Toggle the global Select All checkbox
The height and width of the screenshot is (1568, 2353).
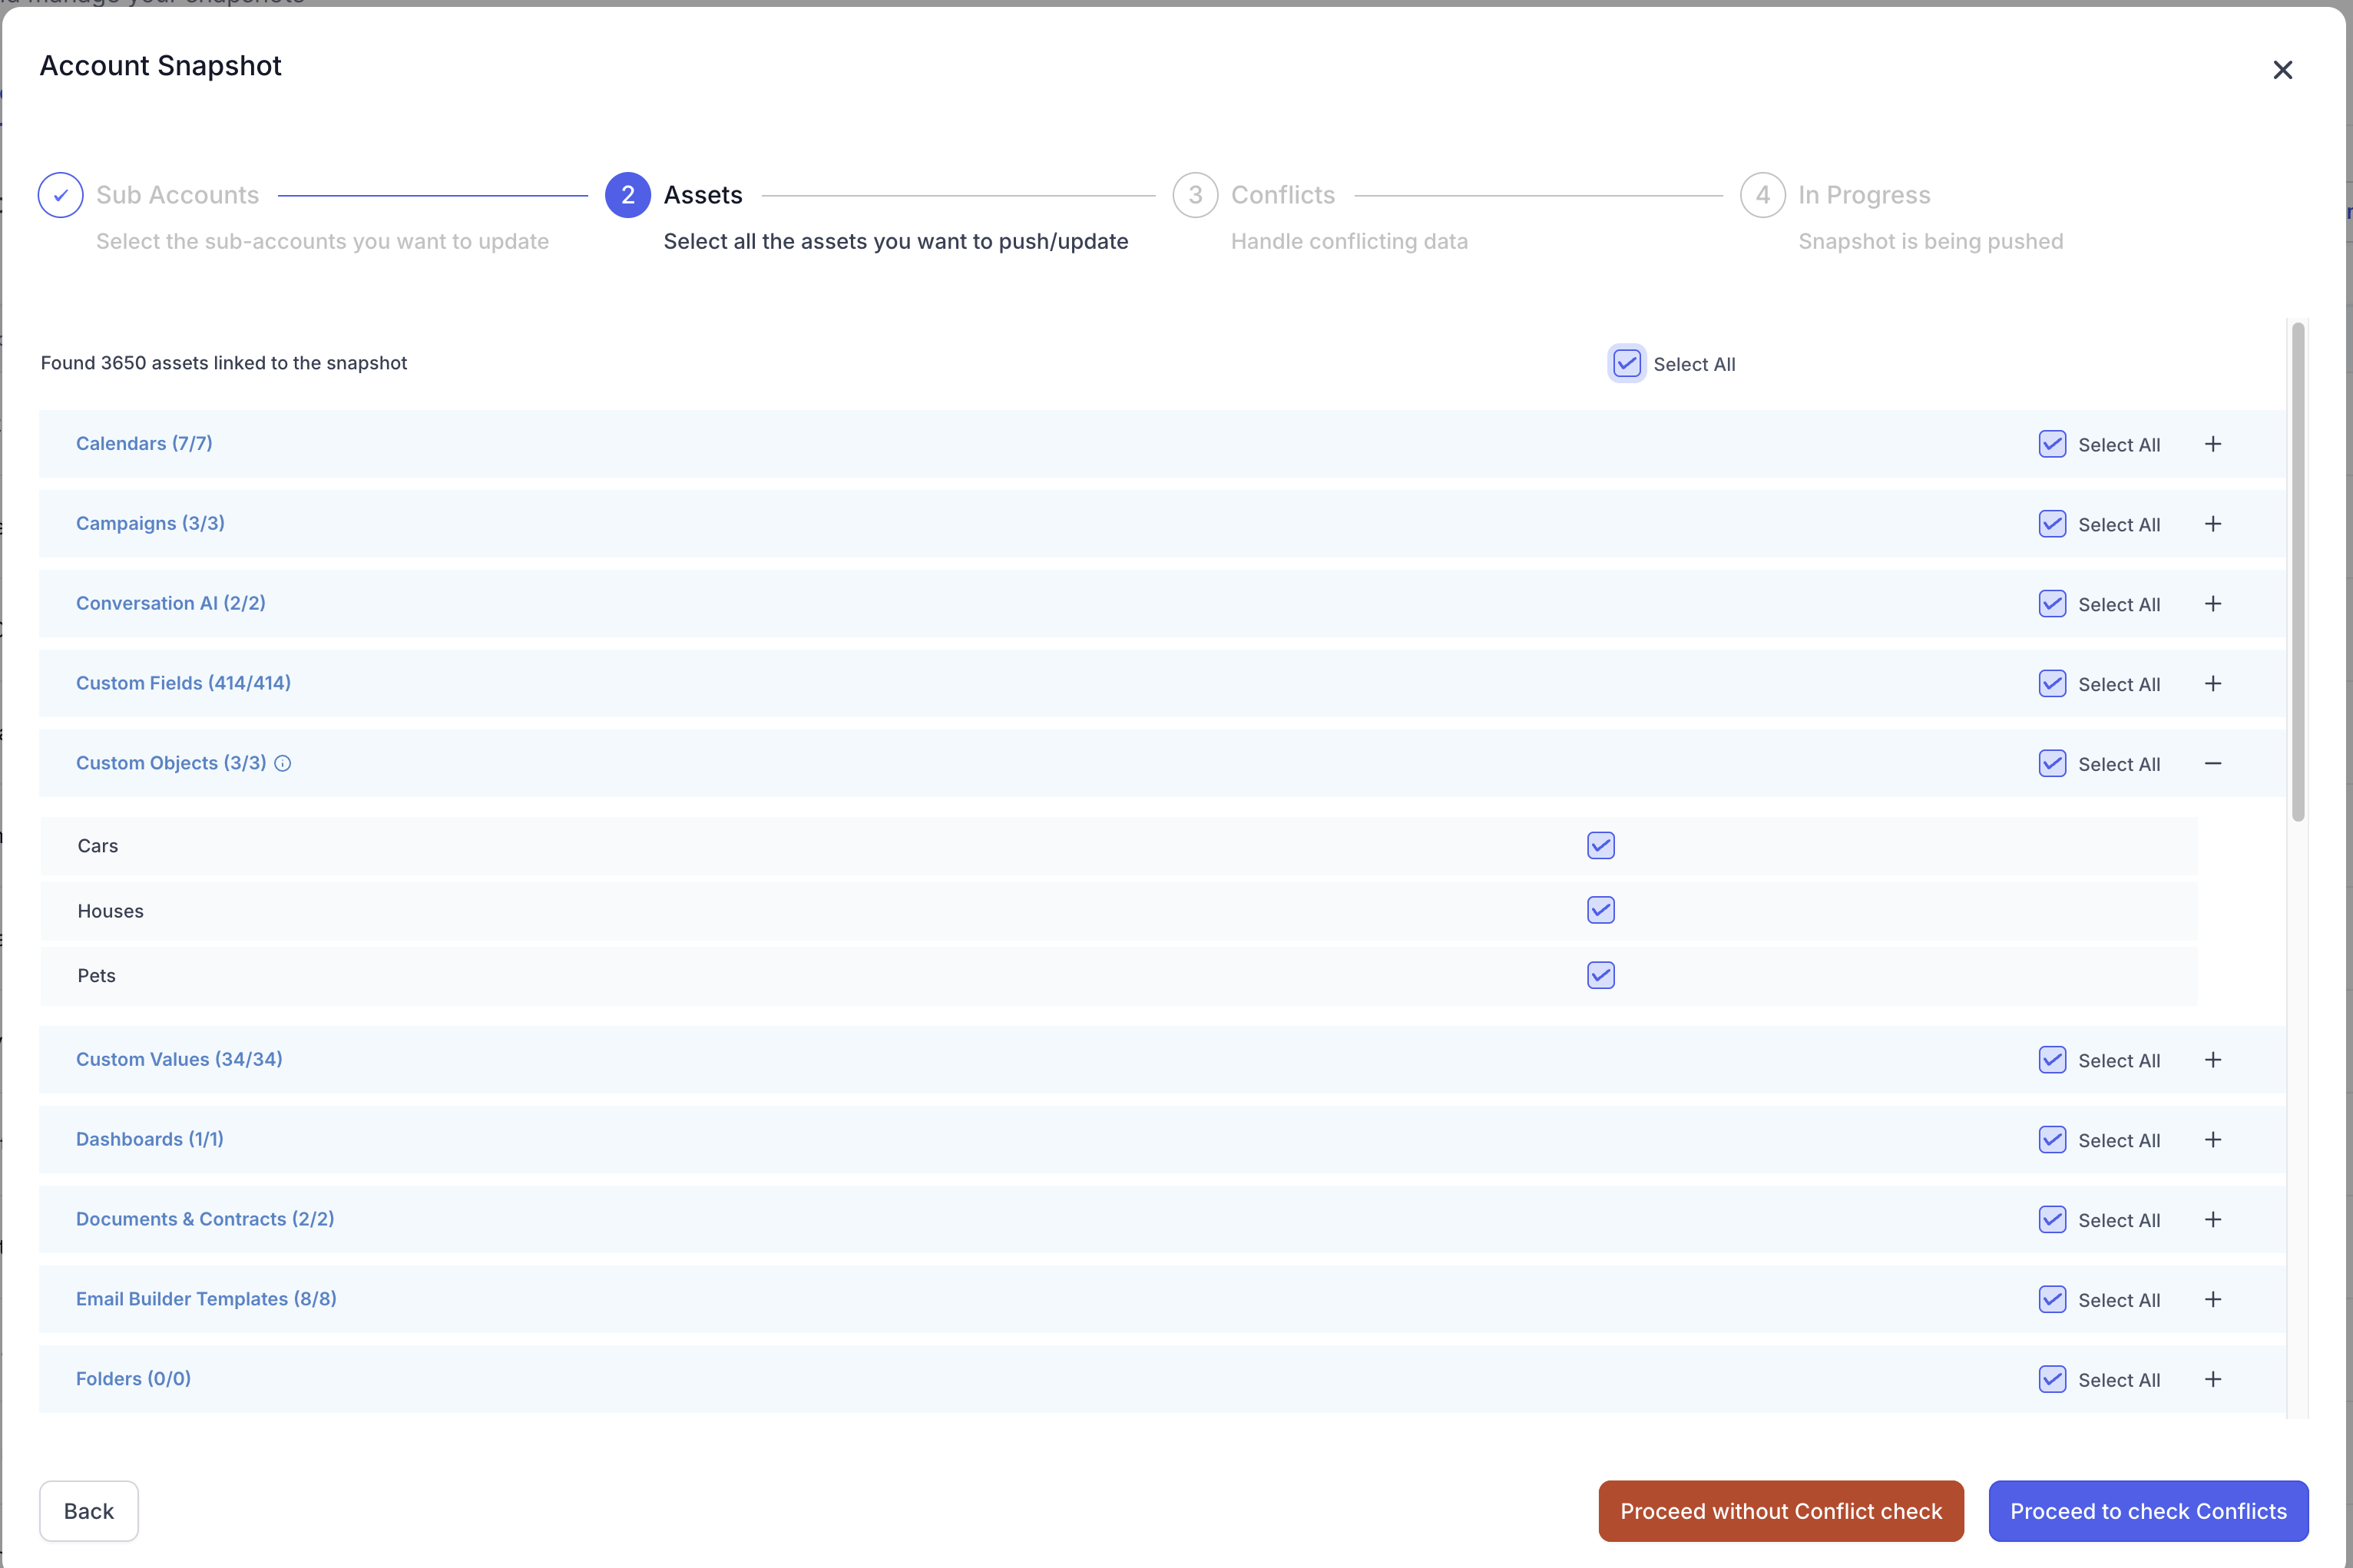[1626, 363]
